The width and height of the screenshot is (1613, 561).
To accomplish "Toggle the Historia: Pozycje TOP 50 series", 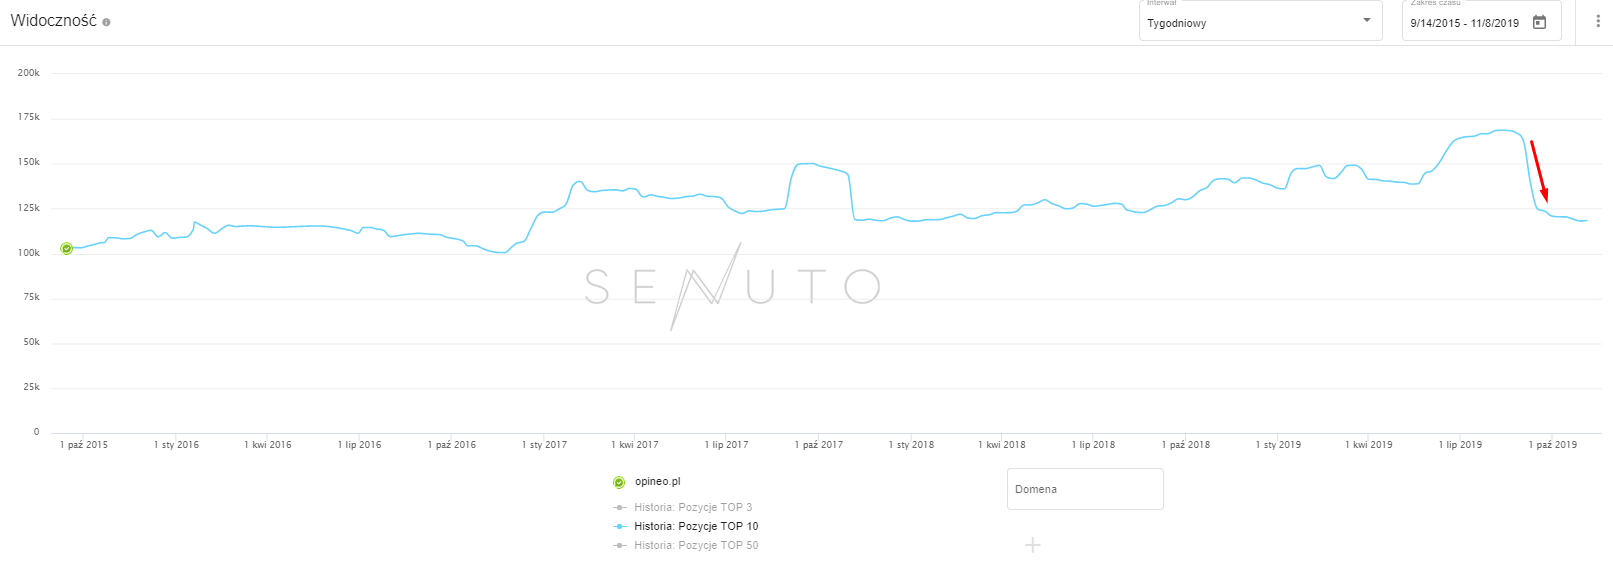I will pos(695,545).
